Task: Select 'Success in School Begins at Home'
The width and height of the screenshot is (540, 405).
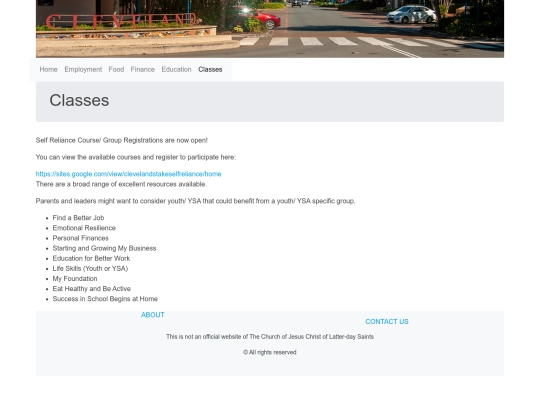Action: click(105, 299)
